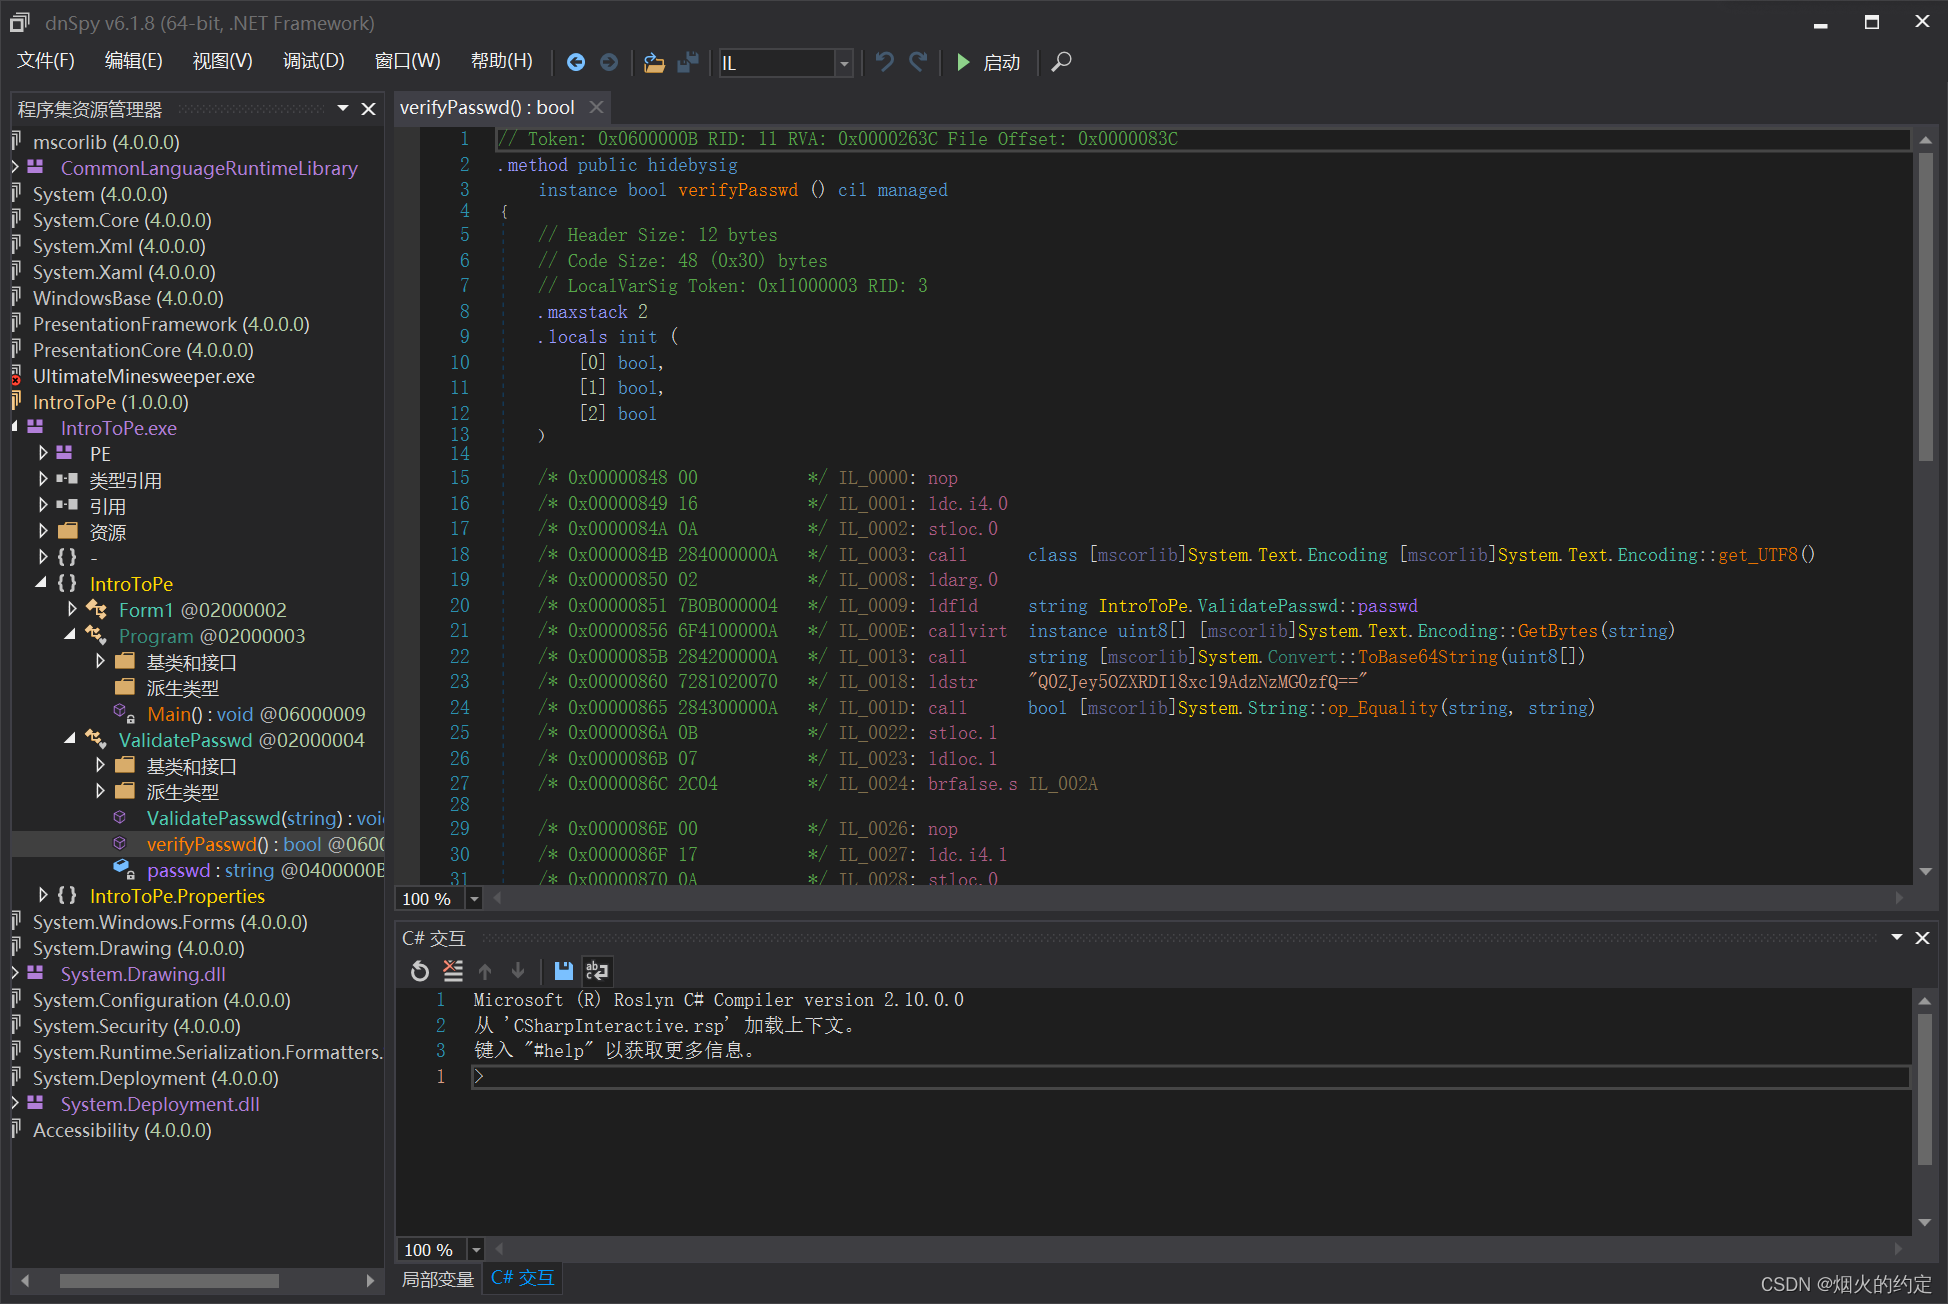The image size is (1948, 1304).
Task: Click the navigate backward arrow icon
Action: click(576, 62)
